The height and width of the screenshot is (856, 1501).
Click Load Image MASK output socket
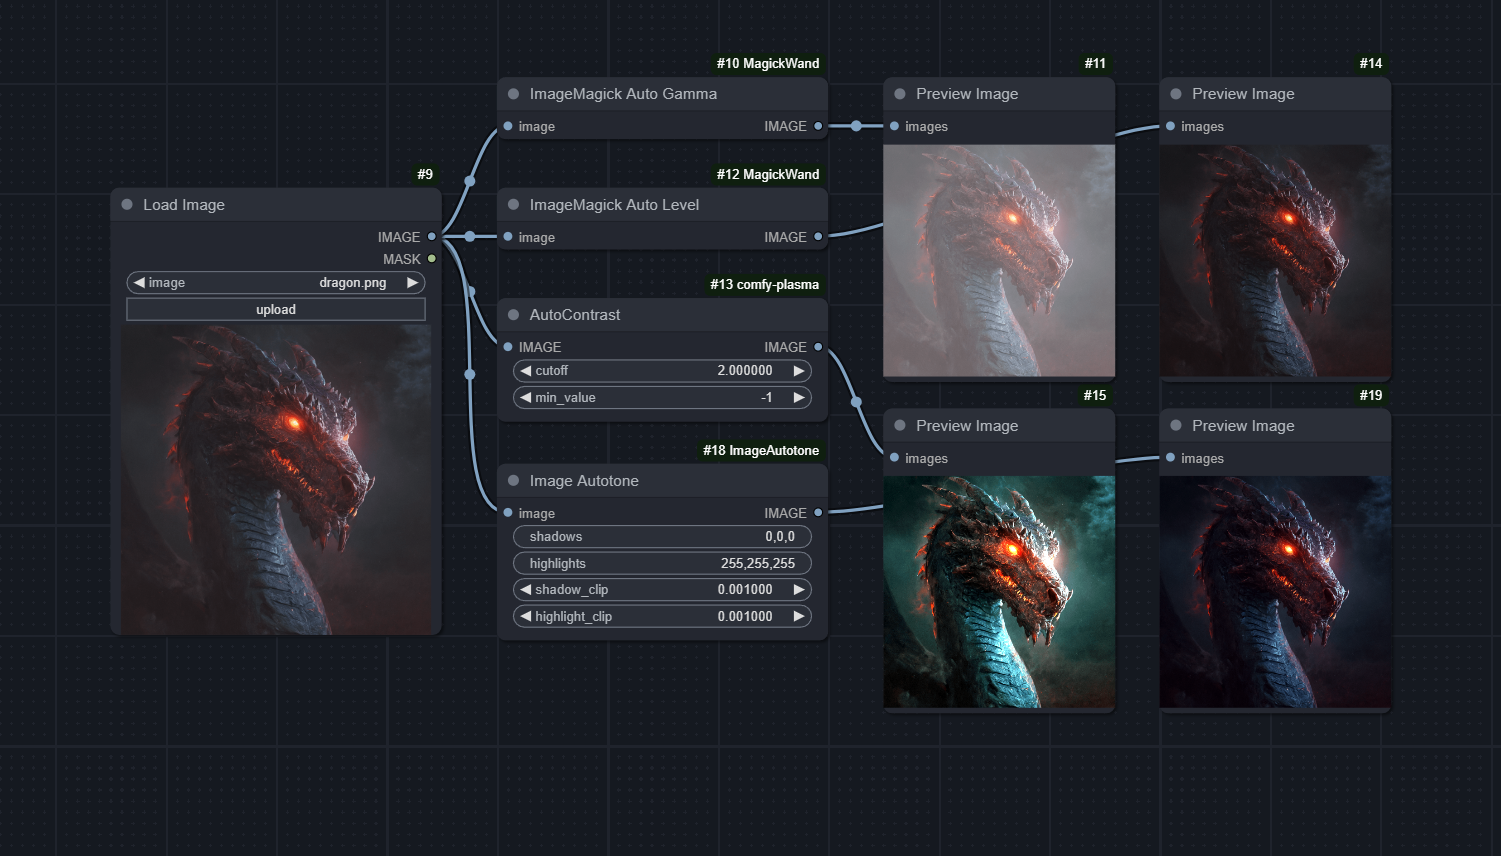(432, 259)
